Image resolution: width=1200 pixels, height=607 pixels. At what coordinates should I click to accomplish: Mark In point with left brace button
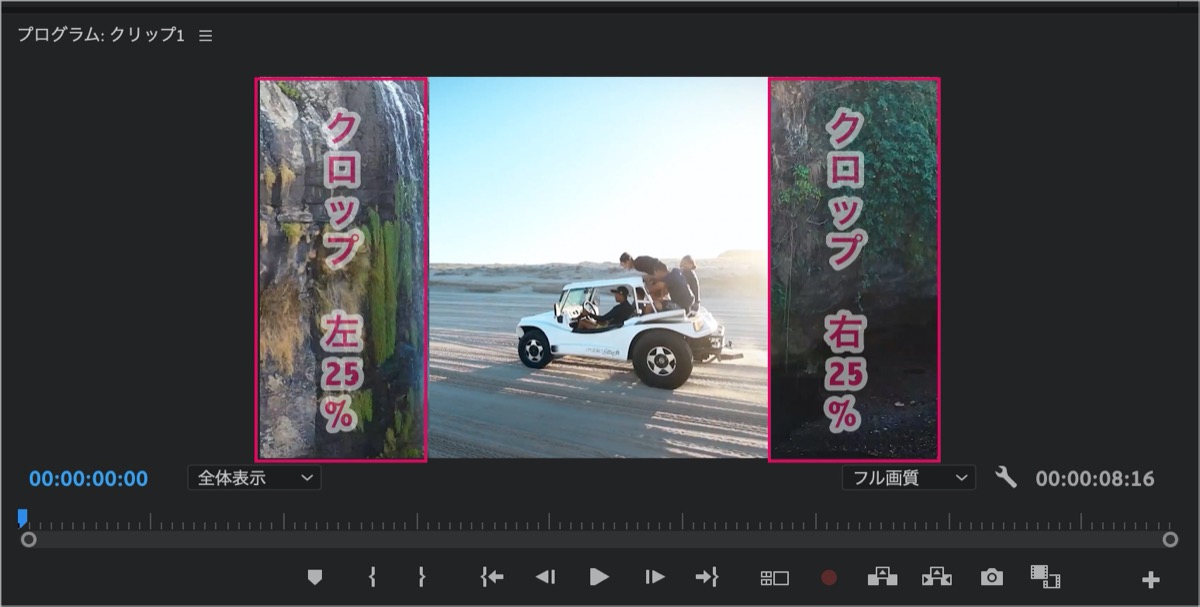[372, 577]
